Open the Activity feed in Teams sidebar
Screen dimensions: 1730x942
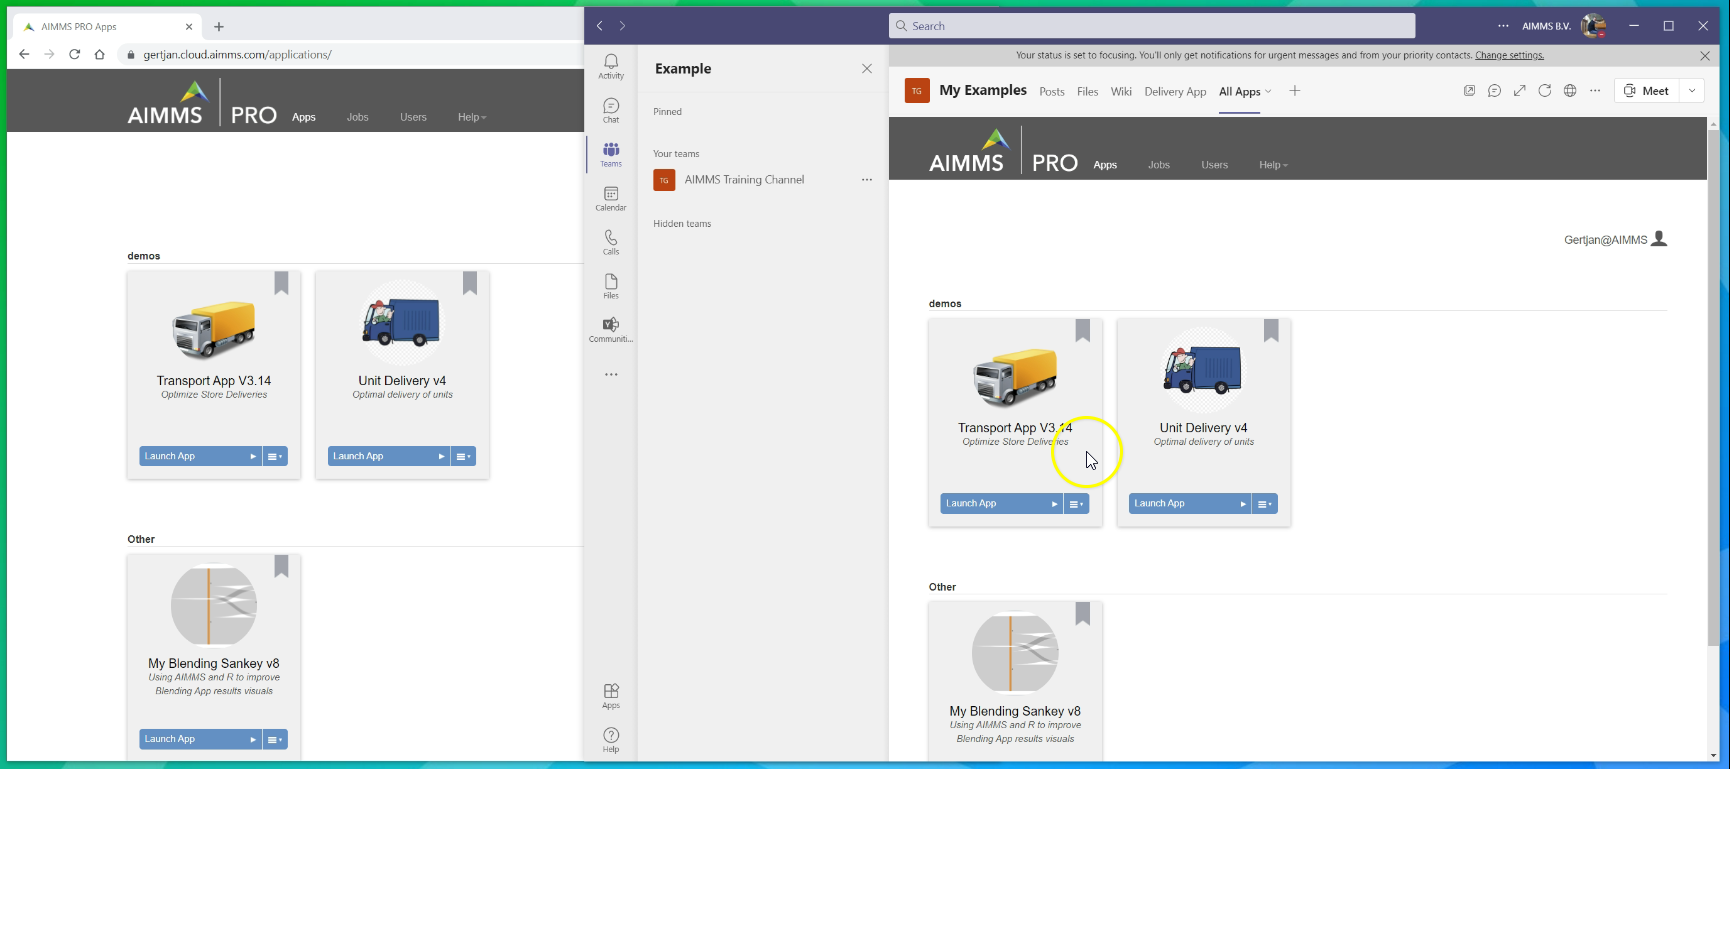coord(611,66)
